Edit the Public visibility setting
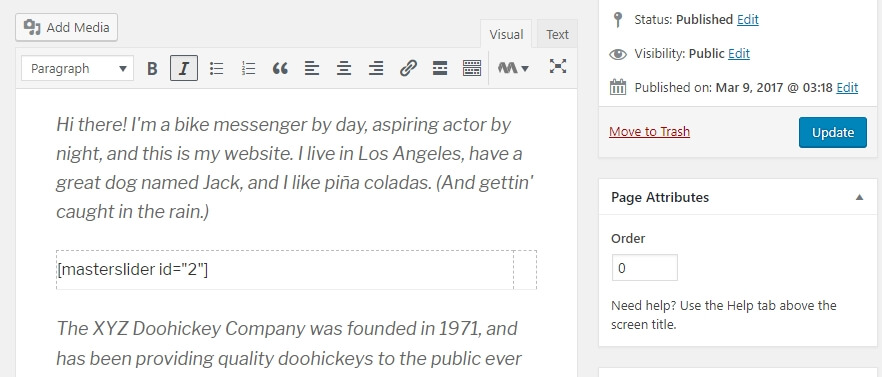Screen dimensions: 882x377 [x=739, y=54]
